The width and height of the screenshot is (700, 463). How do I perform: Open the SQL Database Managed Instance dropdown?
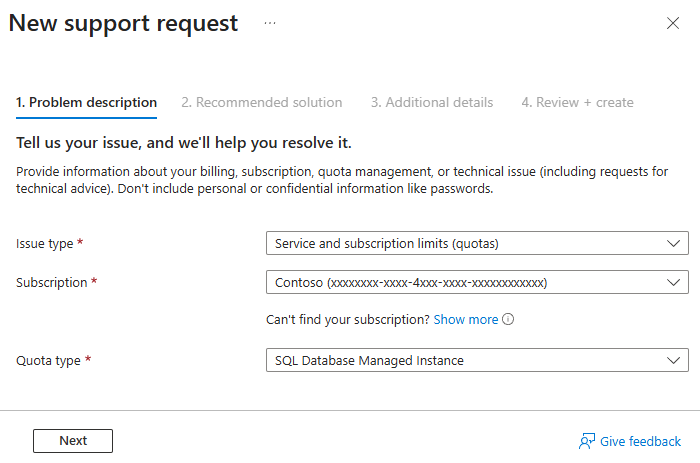pyautogui.click(x=476, y=360)
